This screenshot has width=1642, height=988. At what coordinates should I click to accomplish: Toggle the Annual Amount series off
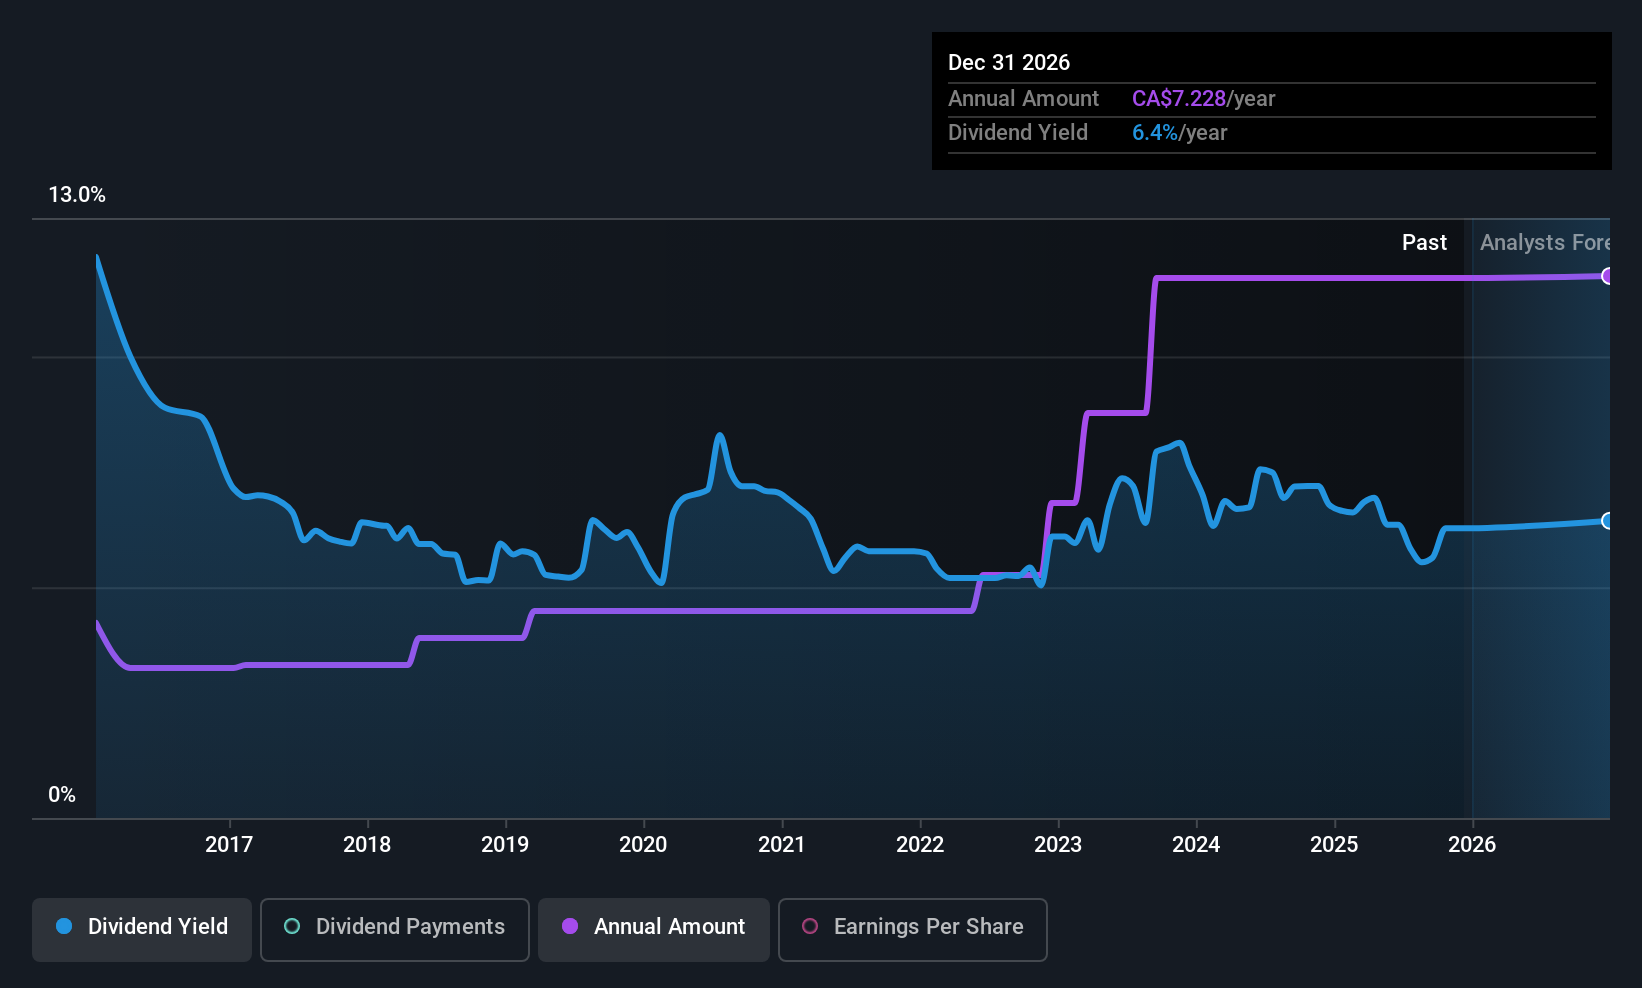pyautogui.click(x=653, y=927)
